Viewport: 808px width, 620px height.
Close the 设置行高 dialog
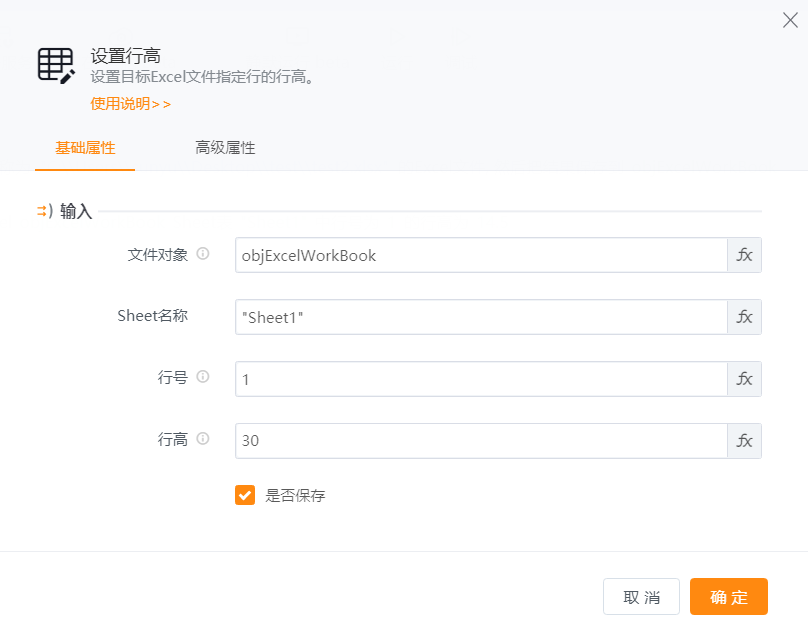[790, 20]
